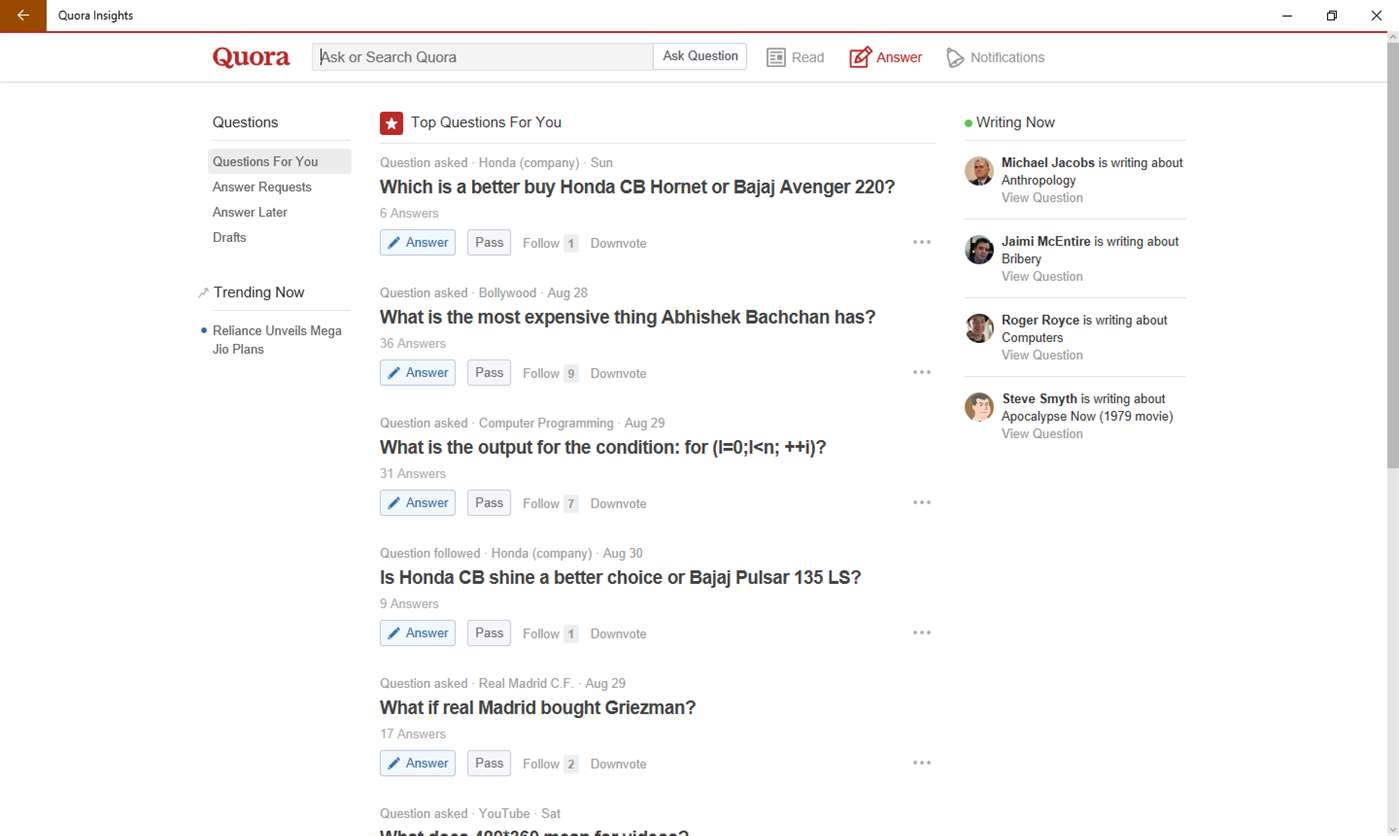Open the Quora logo home link
Image resolution: width=1399 pixels, height=836 pixels.
tap(251, 57)
